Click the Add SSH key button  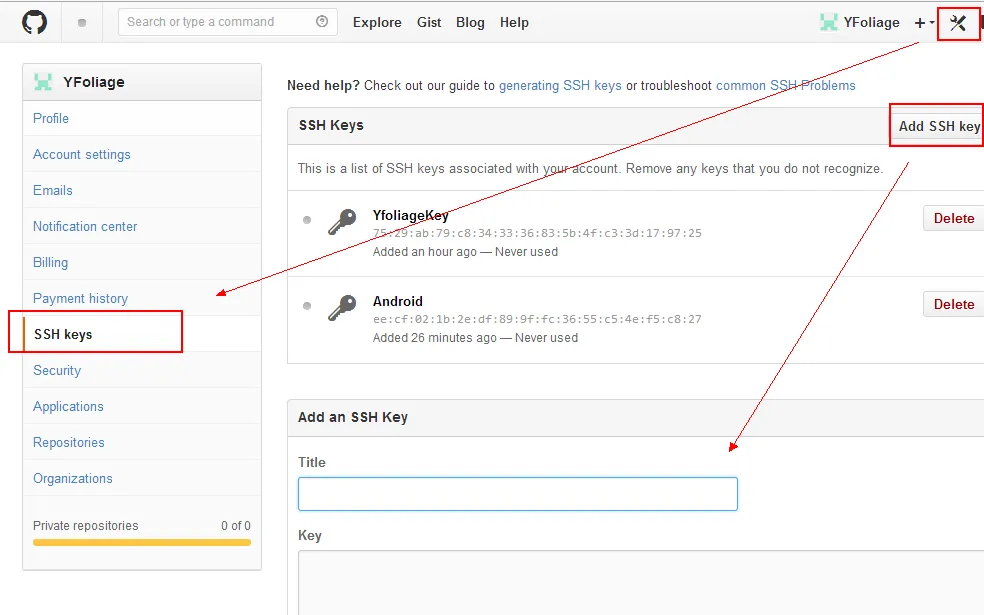[939, 126]
